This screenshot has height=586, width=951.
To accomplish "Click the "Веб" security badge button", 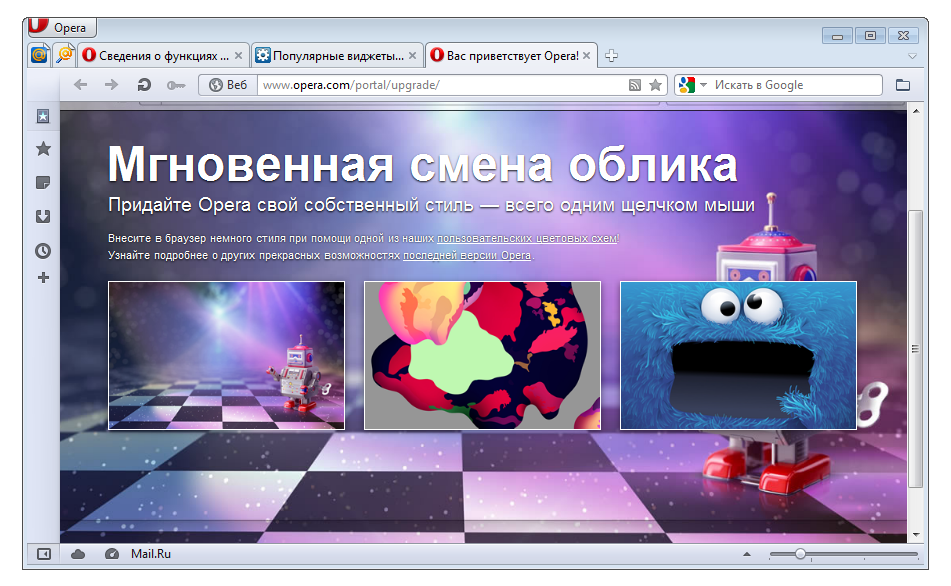I will pos(227,85).
